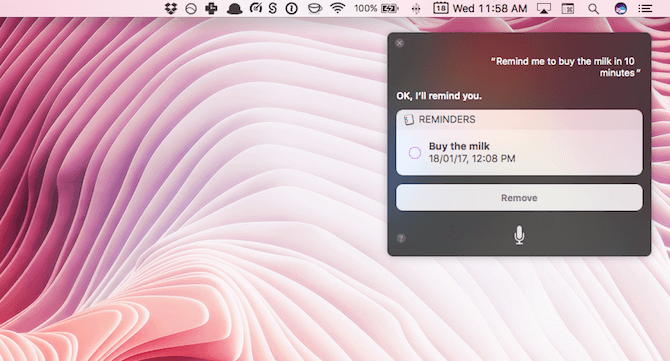Close the Siri window

(400, 43)
